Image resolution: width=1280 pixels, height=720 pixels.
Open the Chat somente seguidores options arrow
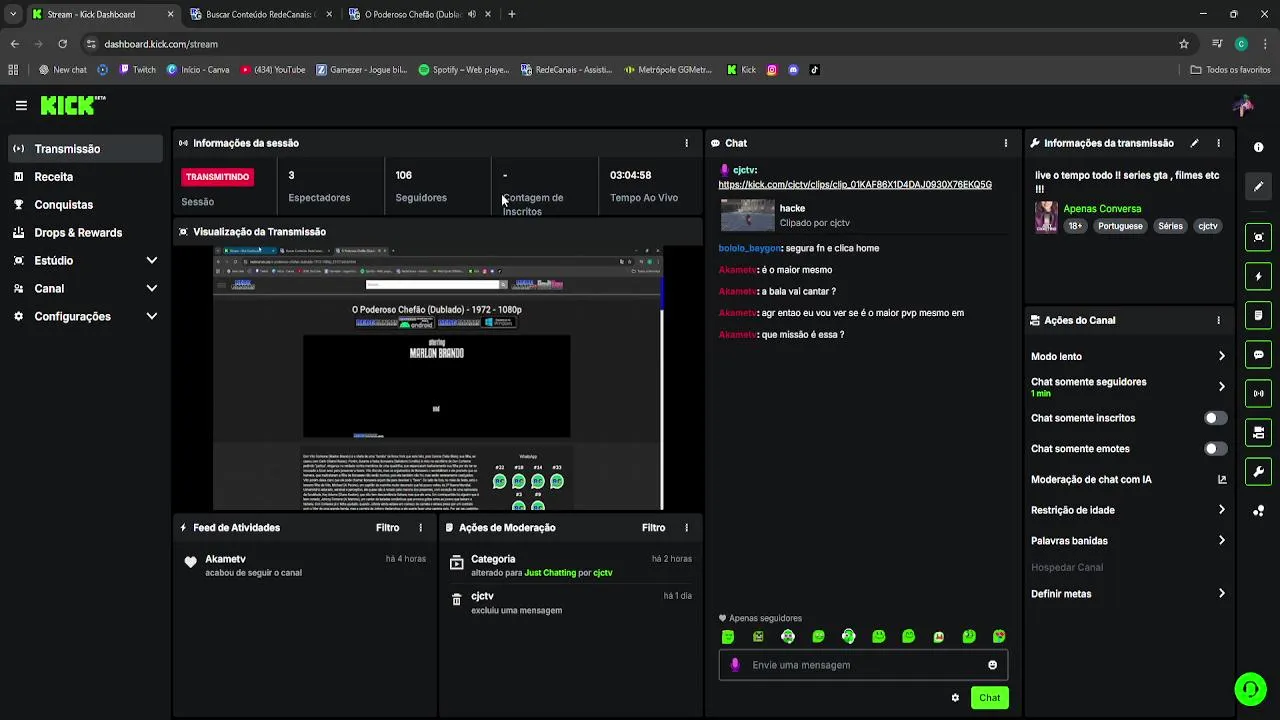1221,386
